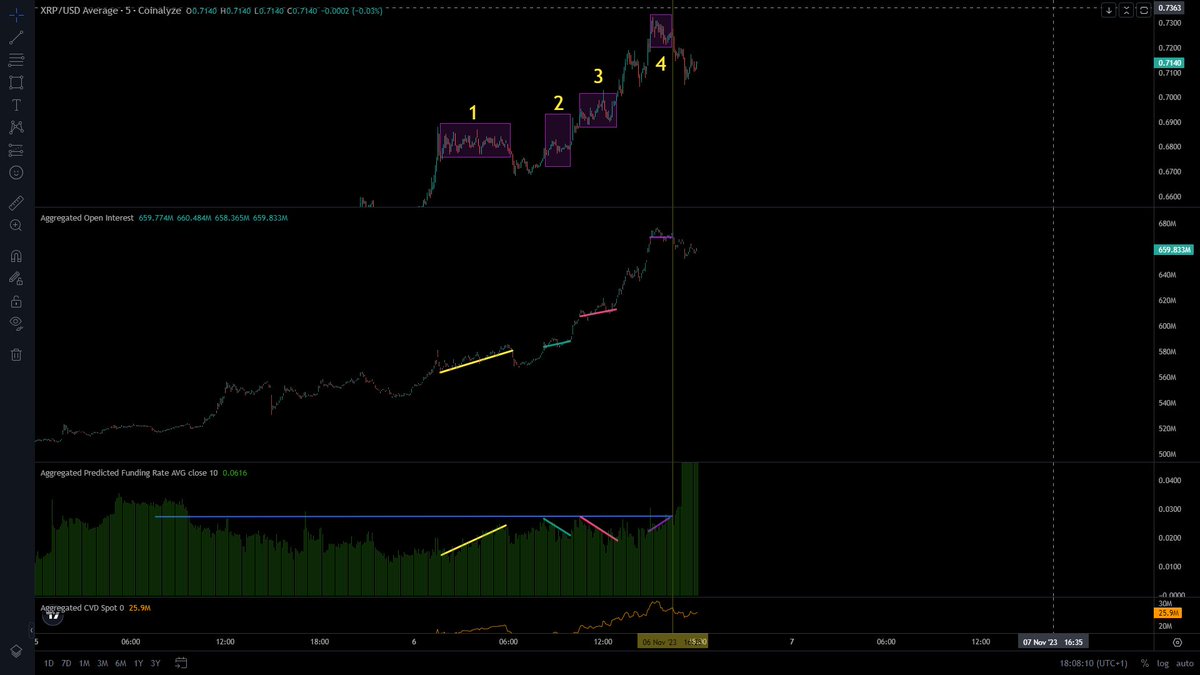Set range to 3M
This screenshot has width=1200, height=675.
pyautogui.click(x=102, y=663)
